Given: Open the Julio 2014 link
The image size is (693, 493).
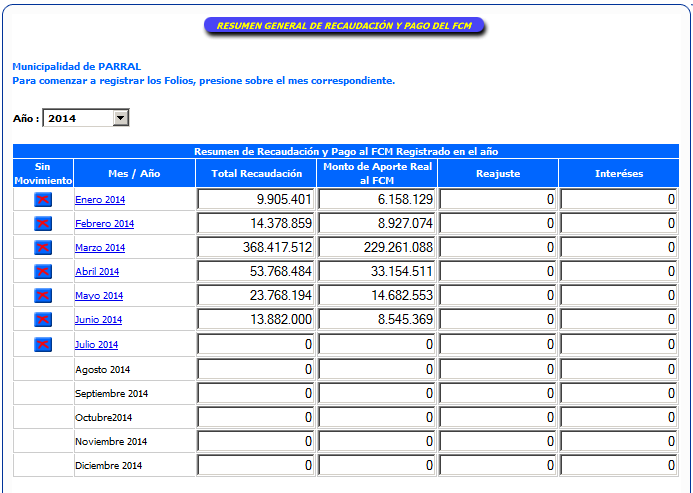Looking at the screenshot, I should coord(96,344).
